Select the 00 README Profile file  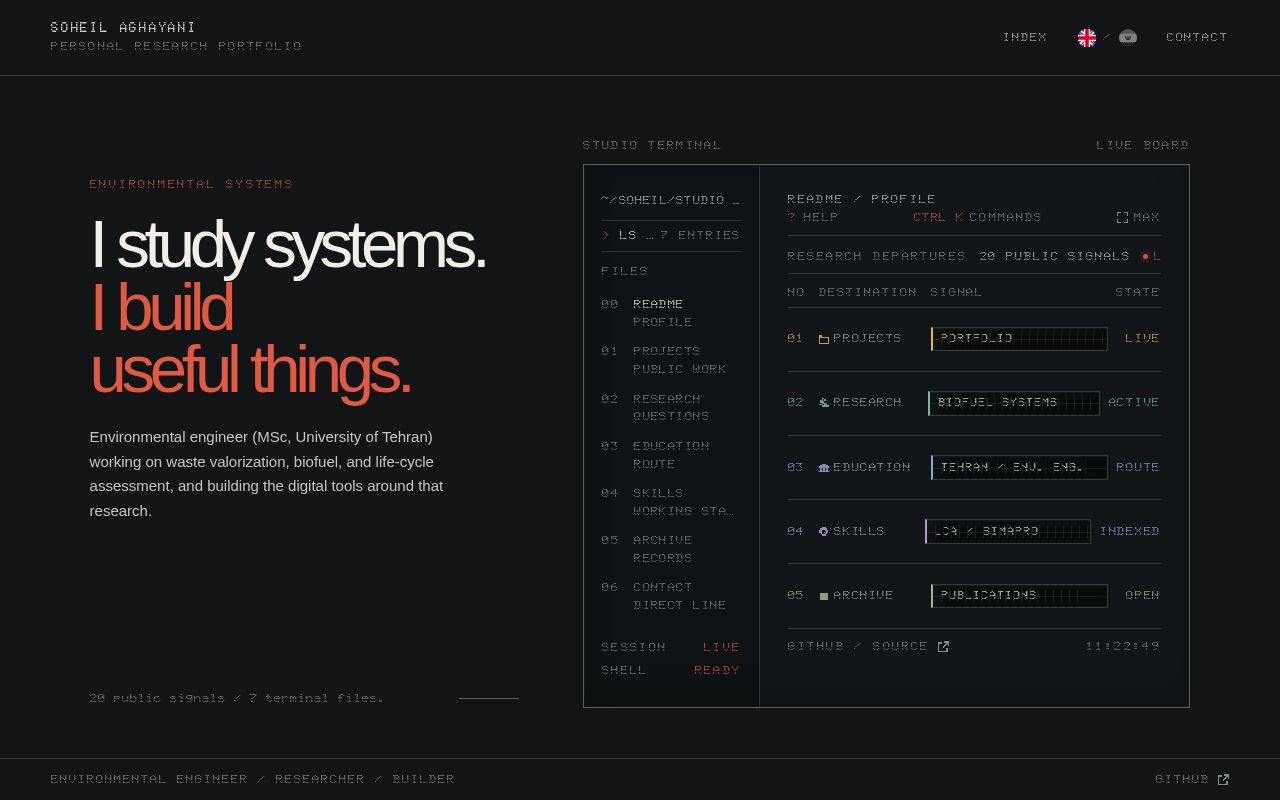click(671, 313)
